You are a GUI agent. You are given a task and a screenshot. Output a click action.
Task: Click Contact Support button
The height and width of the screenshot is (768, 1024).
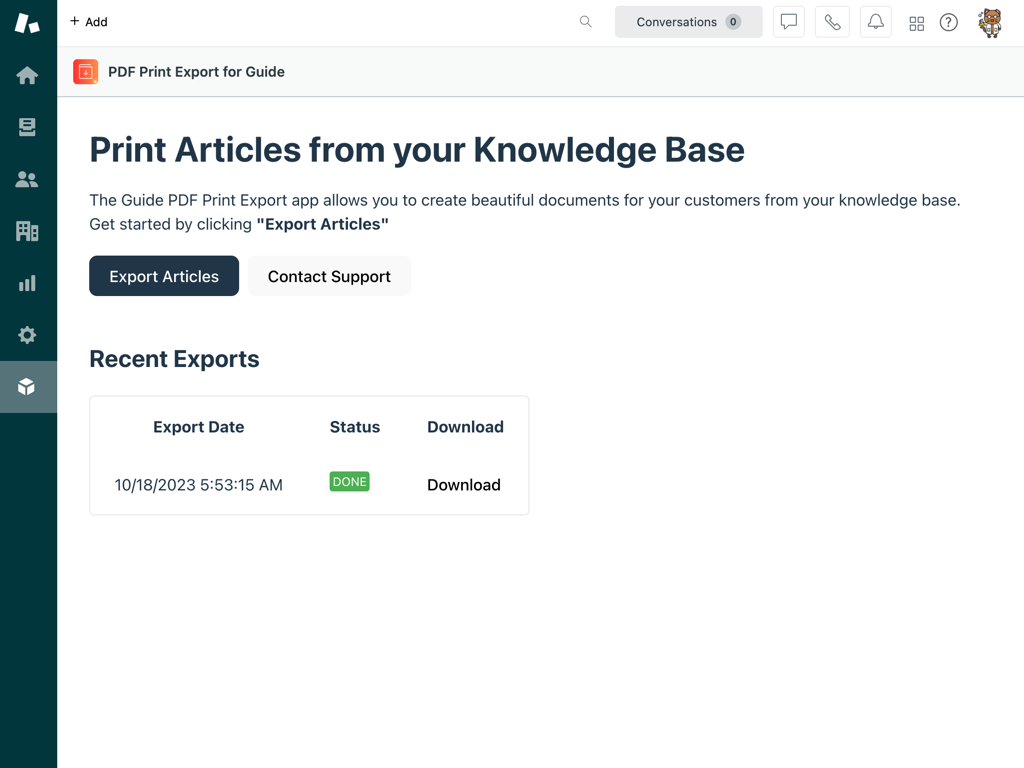(x=329, y=276)
